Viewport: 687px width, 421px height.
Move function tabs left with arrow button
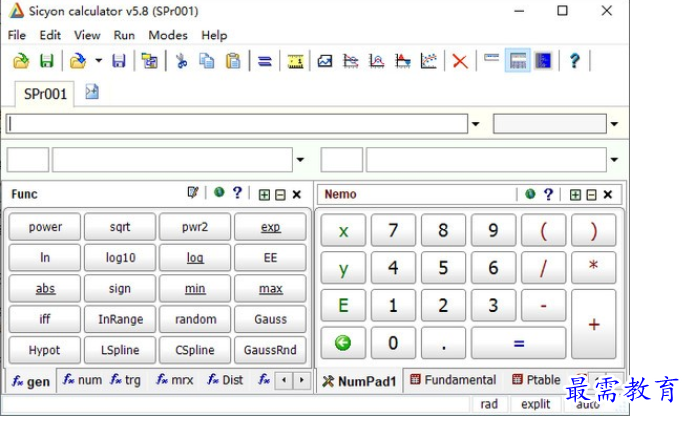(284, 380)
